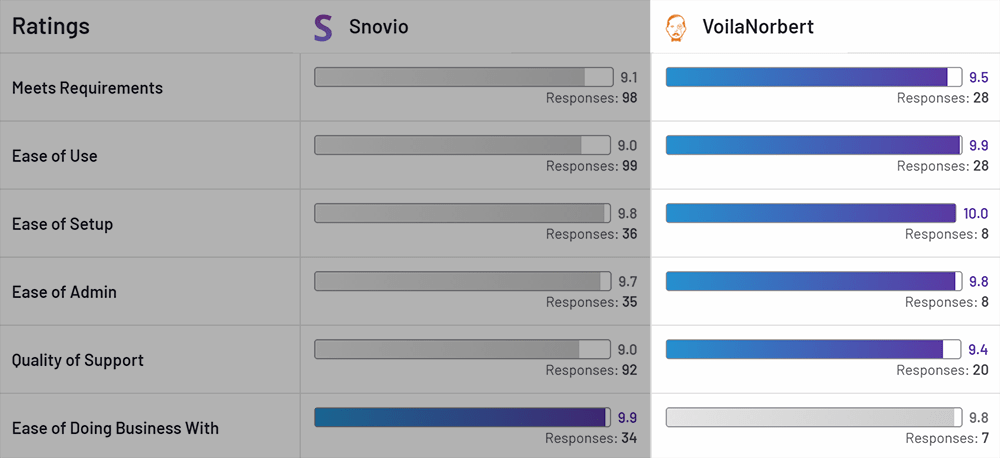Click VoilaNorbert's 10.0 Ease of Setup score

tap(975, 214)
